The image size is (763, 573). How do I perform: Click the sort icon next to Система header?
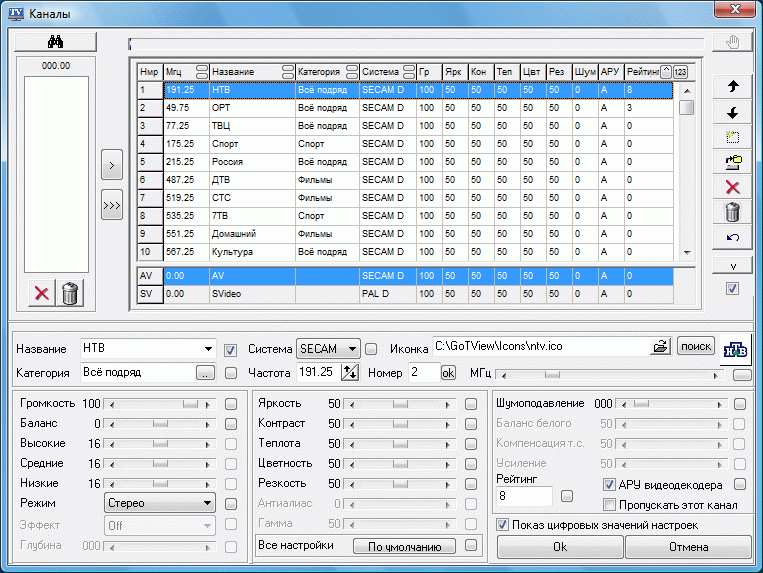tap(409, 72)
